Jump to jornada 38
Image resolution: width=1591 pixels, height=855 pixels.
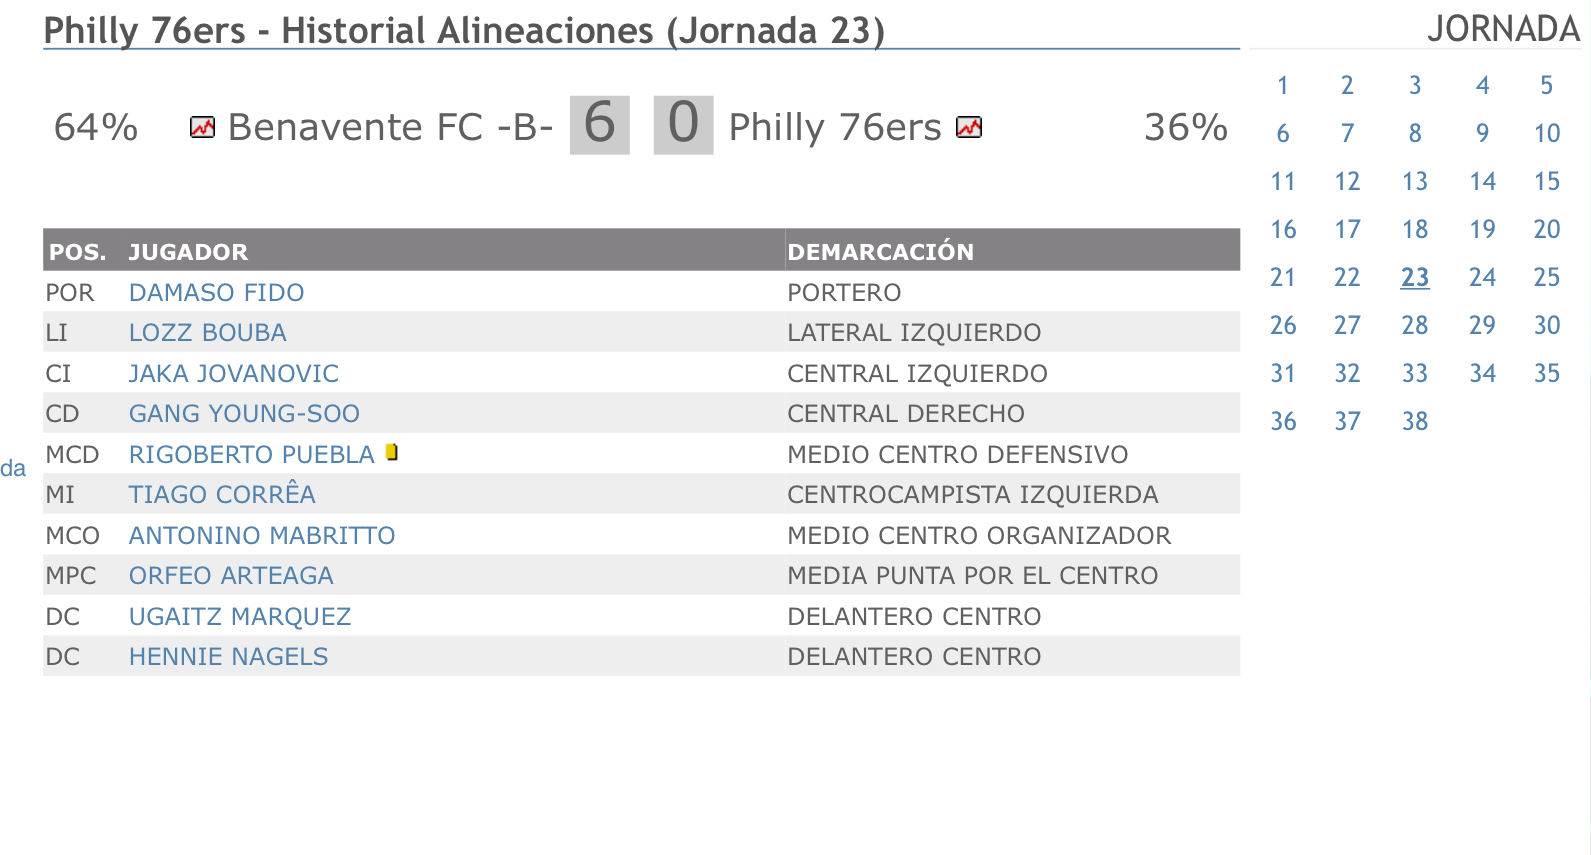[x=1415, y=422]
